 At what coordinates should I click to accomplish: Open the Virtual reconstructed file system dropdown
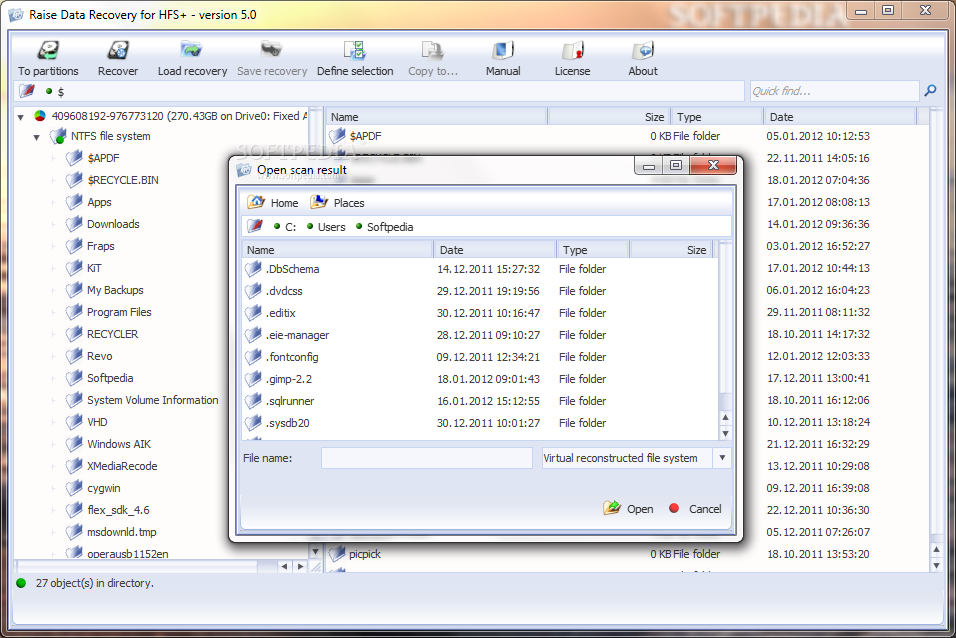[722, 457]
